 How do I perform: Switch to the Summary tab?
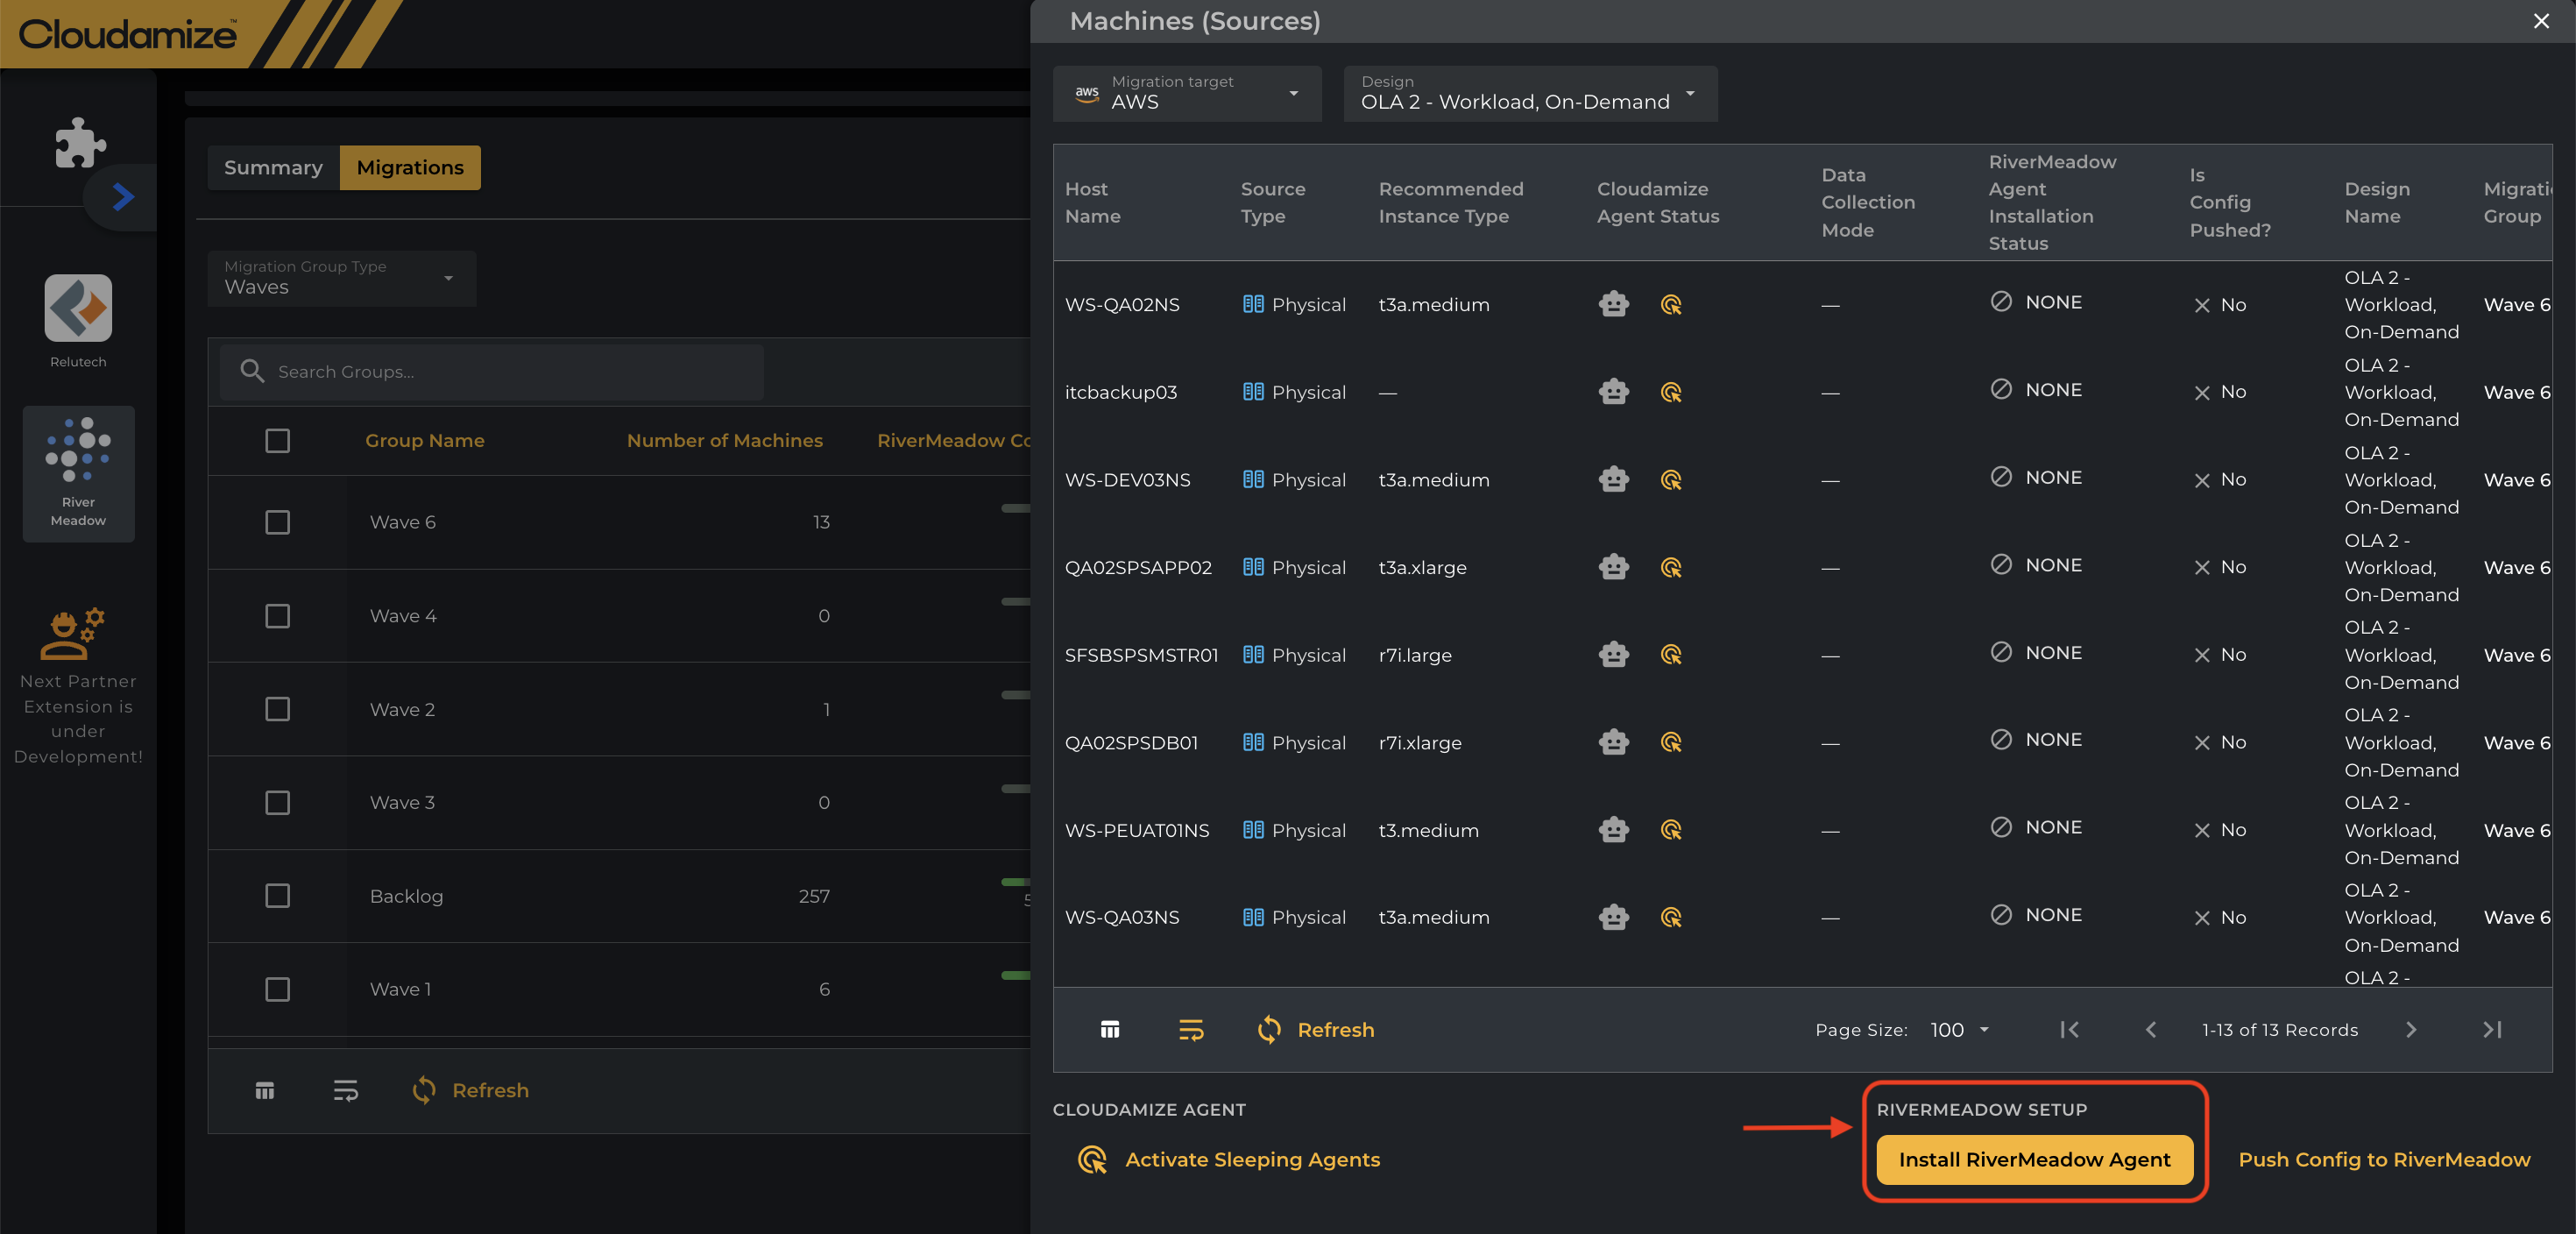[x=273, y=167]
